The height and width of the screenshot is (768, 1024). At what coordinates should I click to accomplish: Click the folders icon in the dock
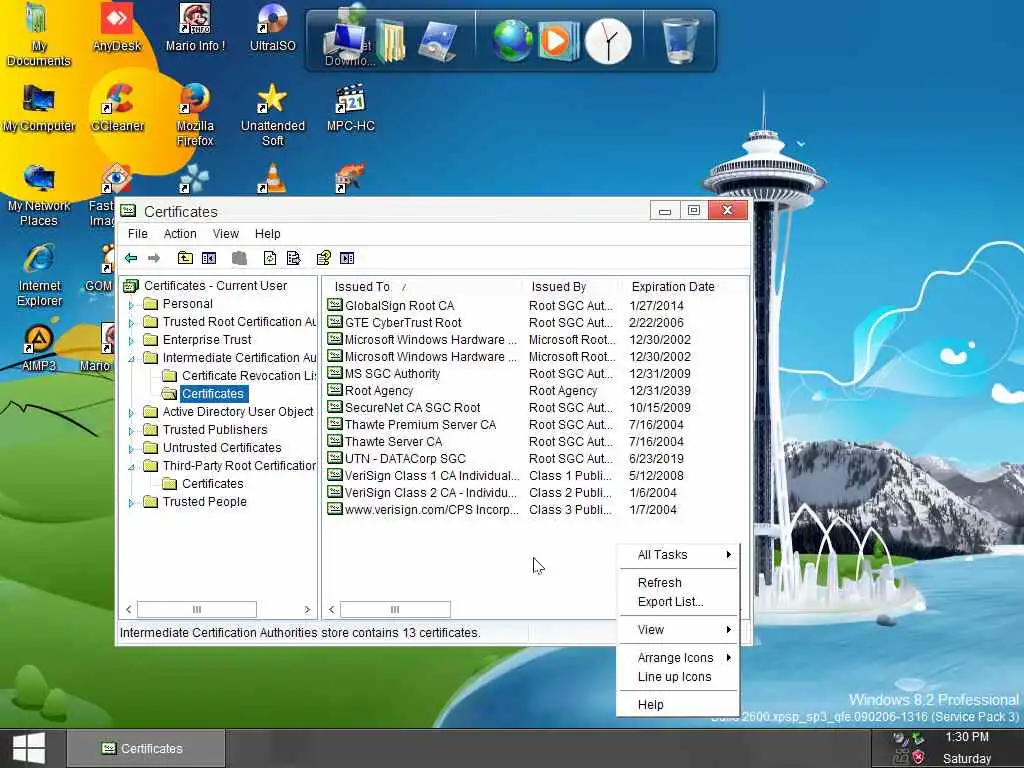pyautogui.click(x=391, y=40)
